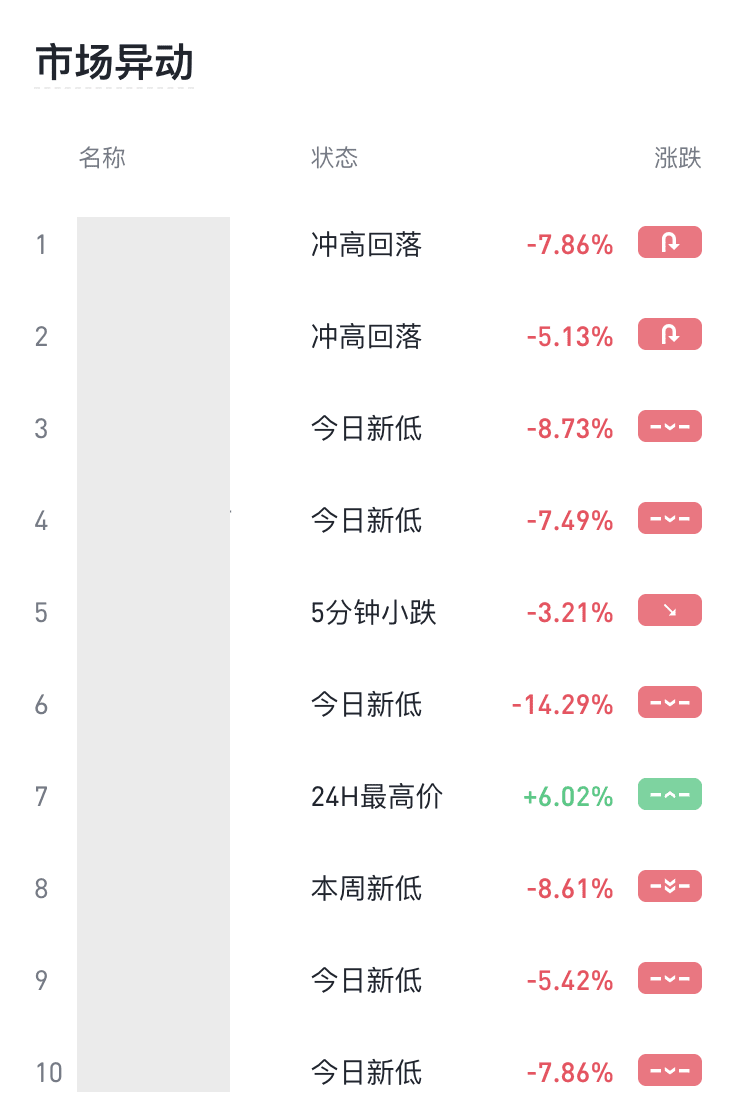The image size is (736, 1118).
Task: Tap the red low icon beside -14.29%
Action: point(669,703)
